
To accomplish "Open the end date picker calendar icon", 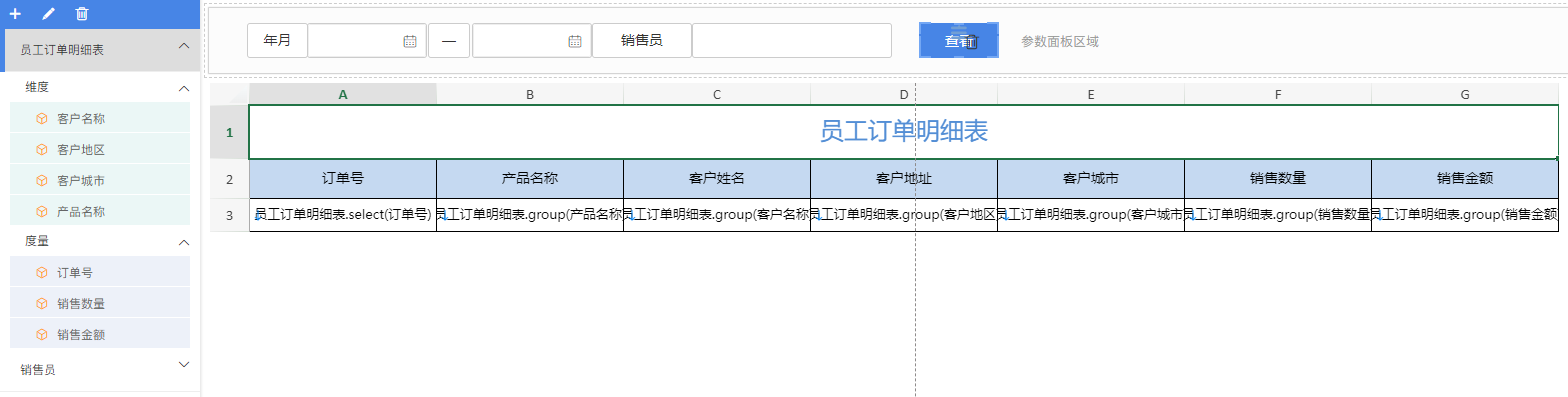I will (x=574, y=41).
